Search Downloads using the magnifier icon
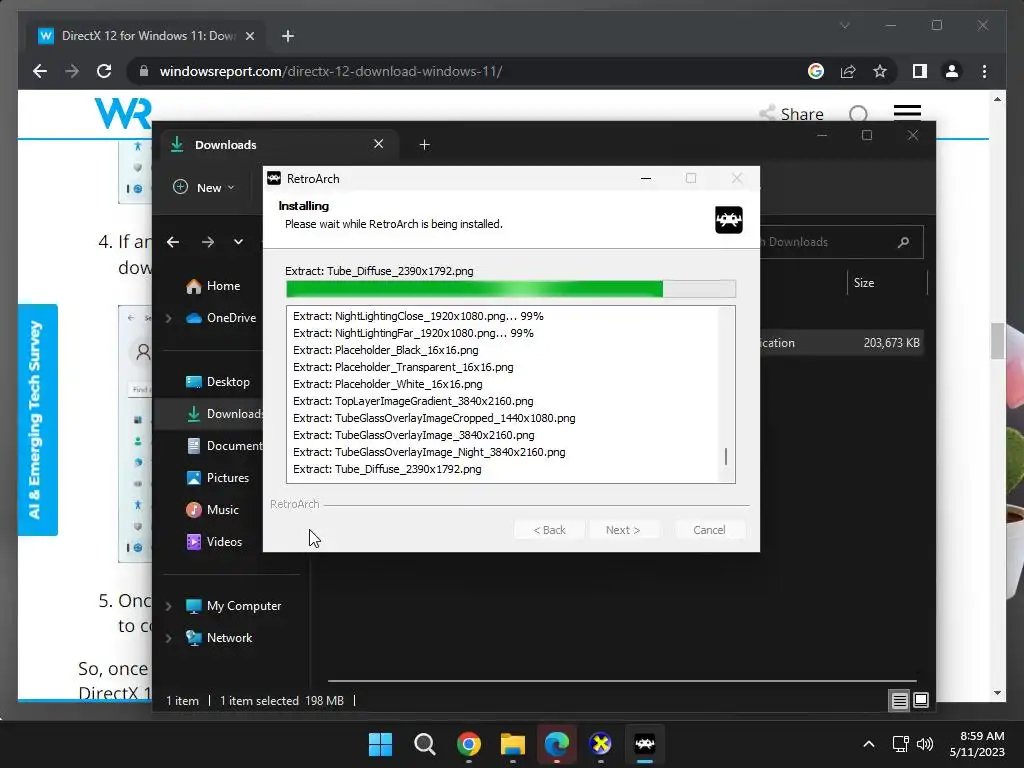 point(904,242)
